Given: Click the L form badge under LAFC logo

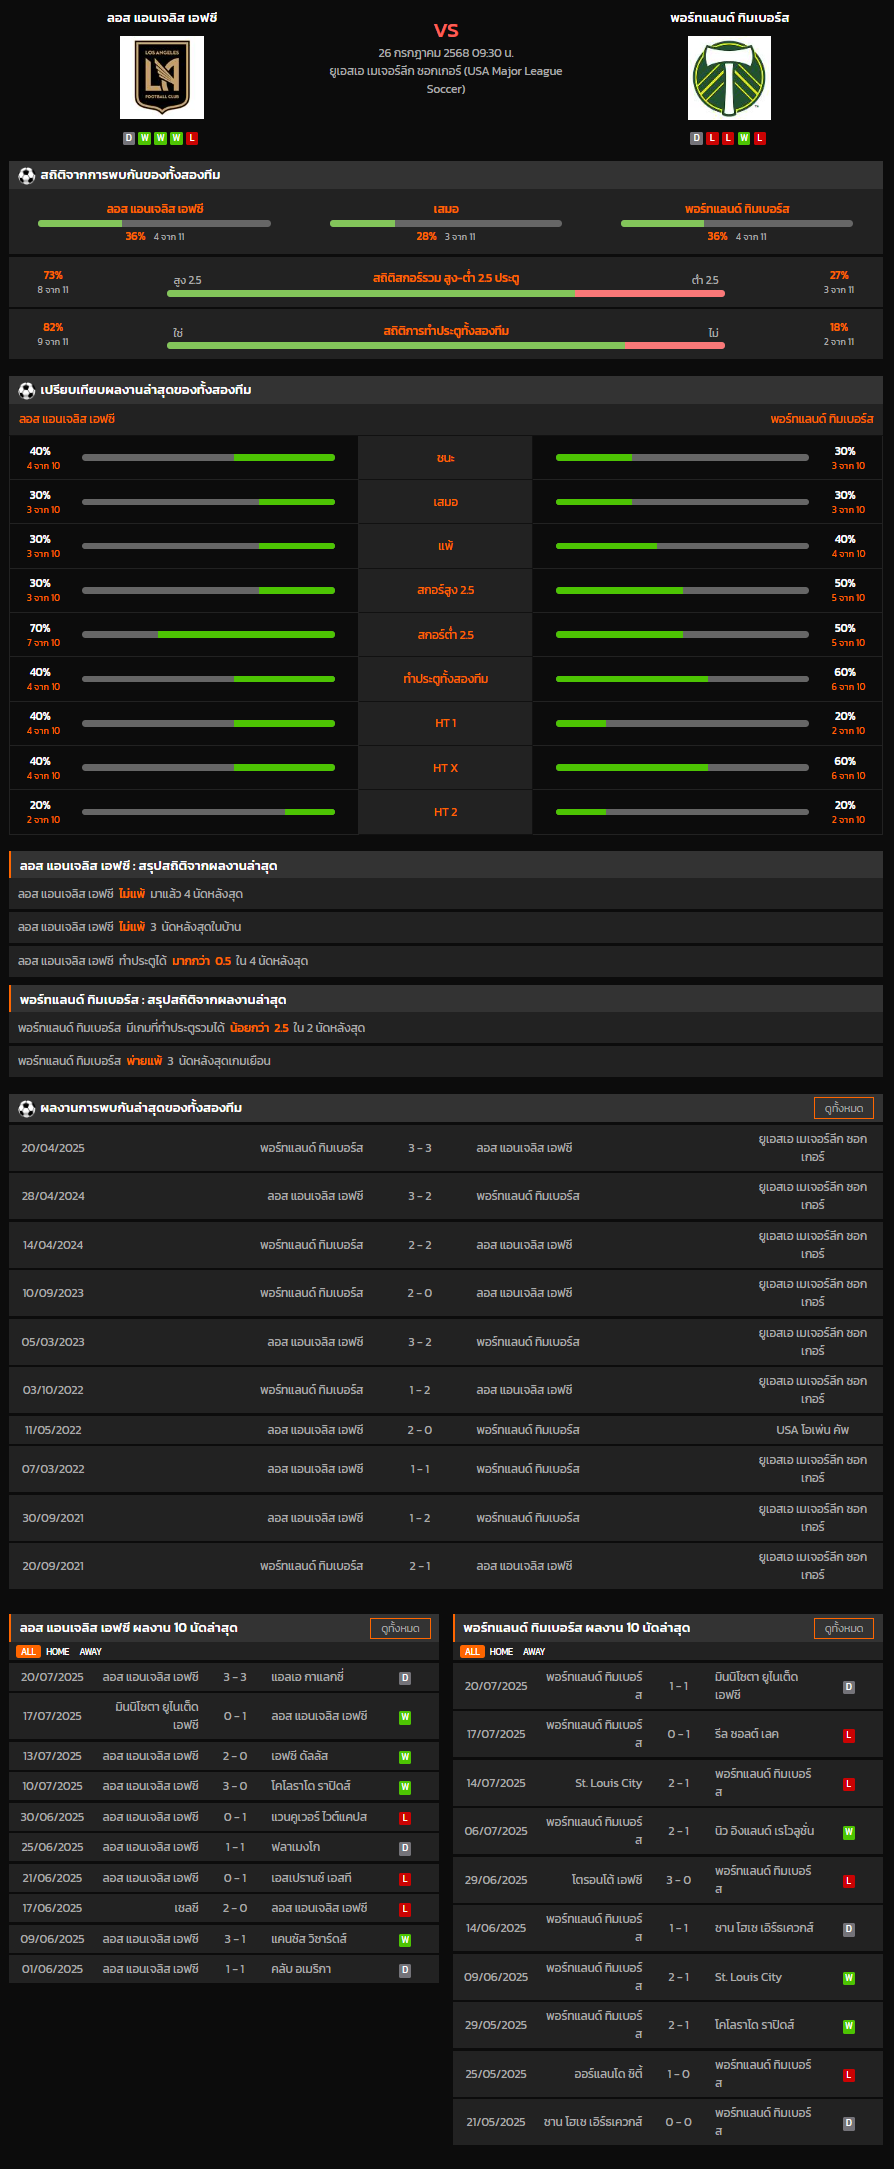Looking at the screenshot, I should [x=192, y=138].
